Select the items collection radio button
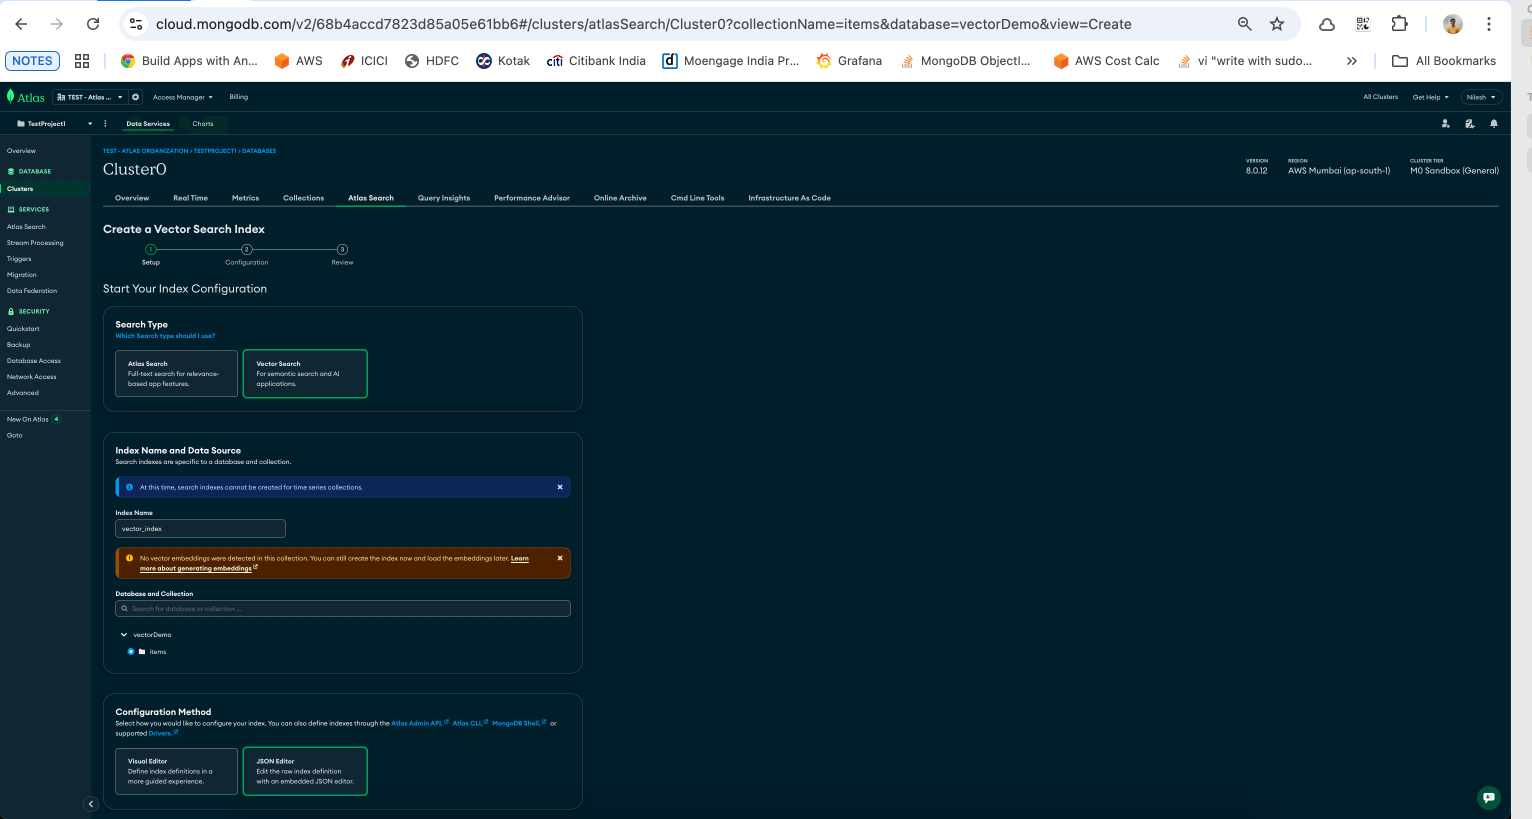This screenshot has width=1532, height=819. click(x=131, y=651)
